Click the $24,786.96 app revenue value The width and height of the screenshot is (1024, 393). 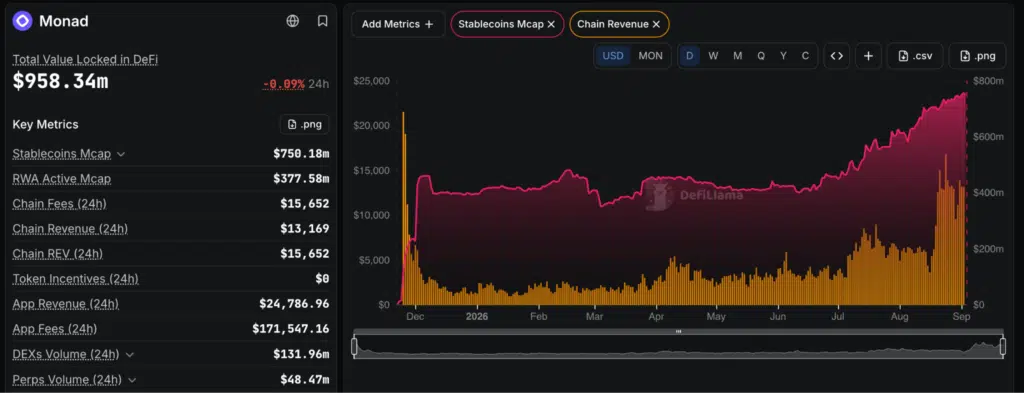(x=294, y=304)
